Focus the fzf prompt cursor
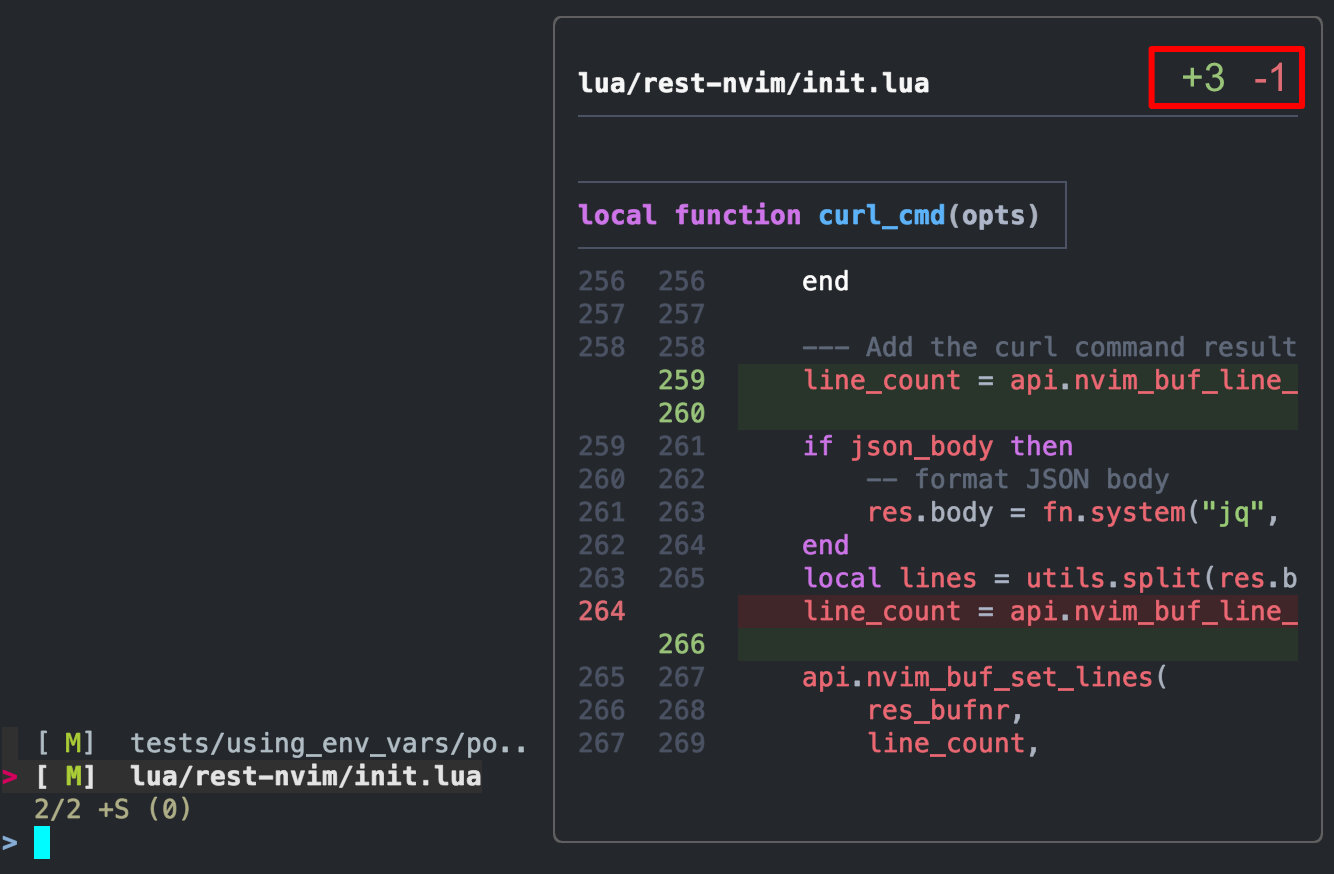1334x874 pixels. pyautogui.click(x=41, y=842)
